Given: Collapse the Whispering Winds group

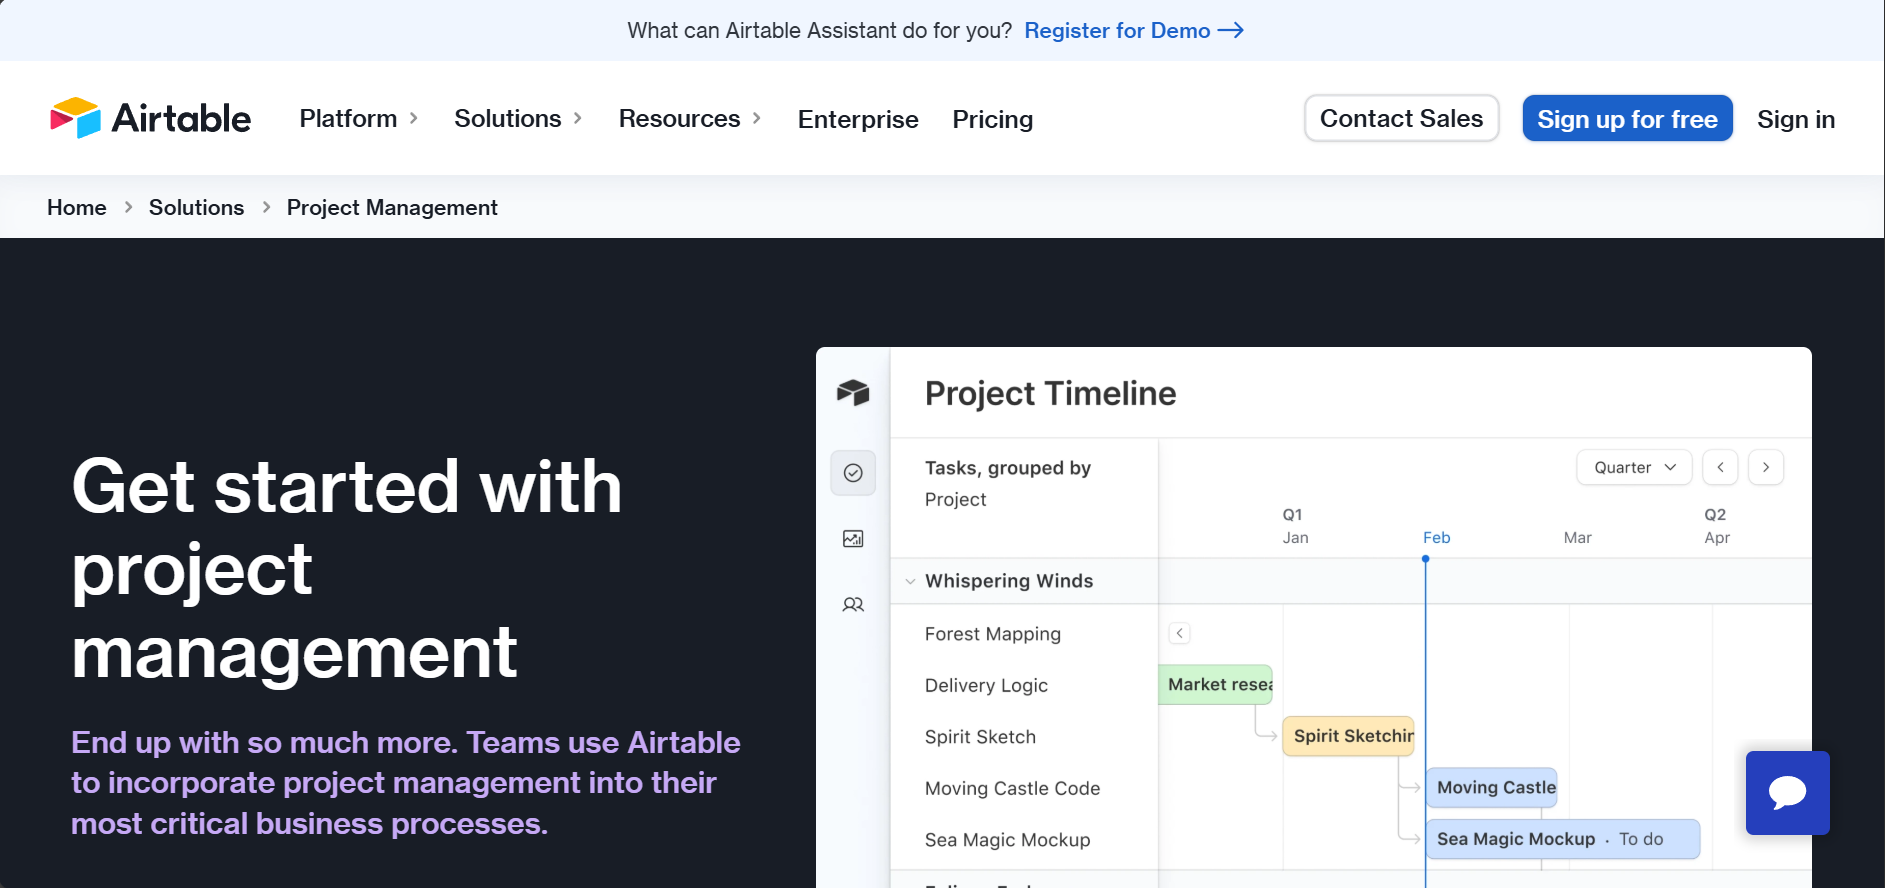Looking at the screenshot, I should pyautogui.click(x=910, y=581).
